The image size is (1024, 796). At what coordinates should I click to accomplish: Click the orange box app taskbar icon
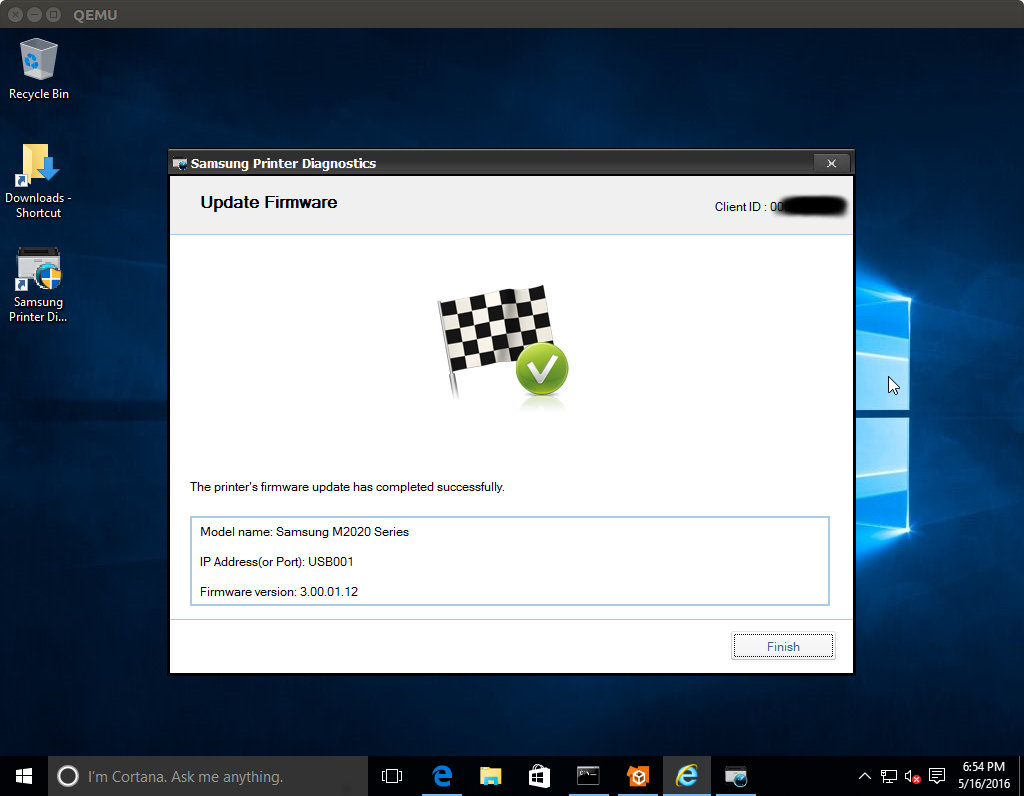coord(637,776)
